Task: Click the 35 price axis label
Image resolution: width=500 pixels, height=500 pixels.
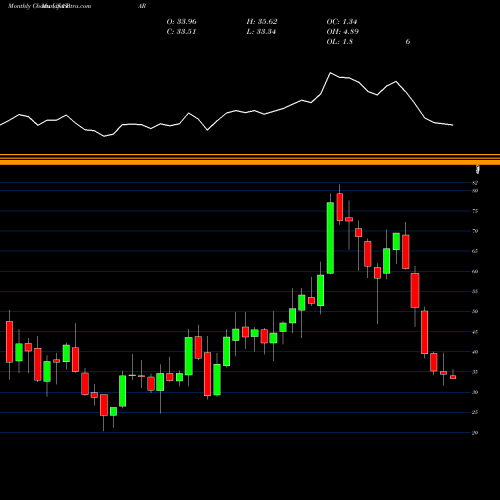Action: [475, 372]
